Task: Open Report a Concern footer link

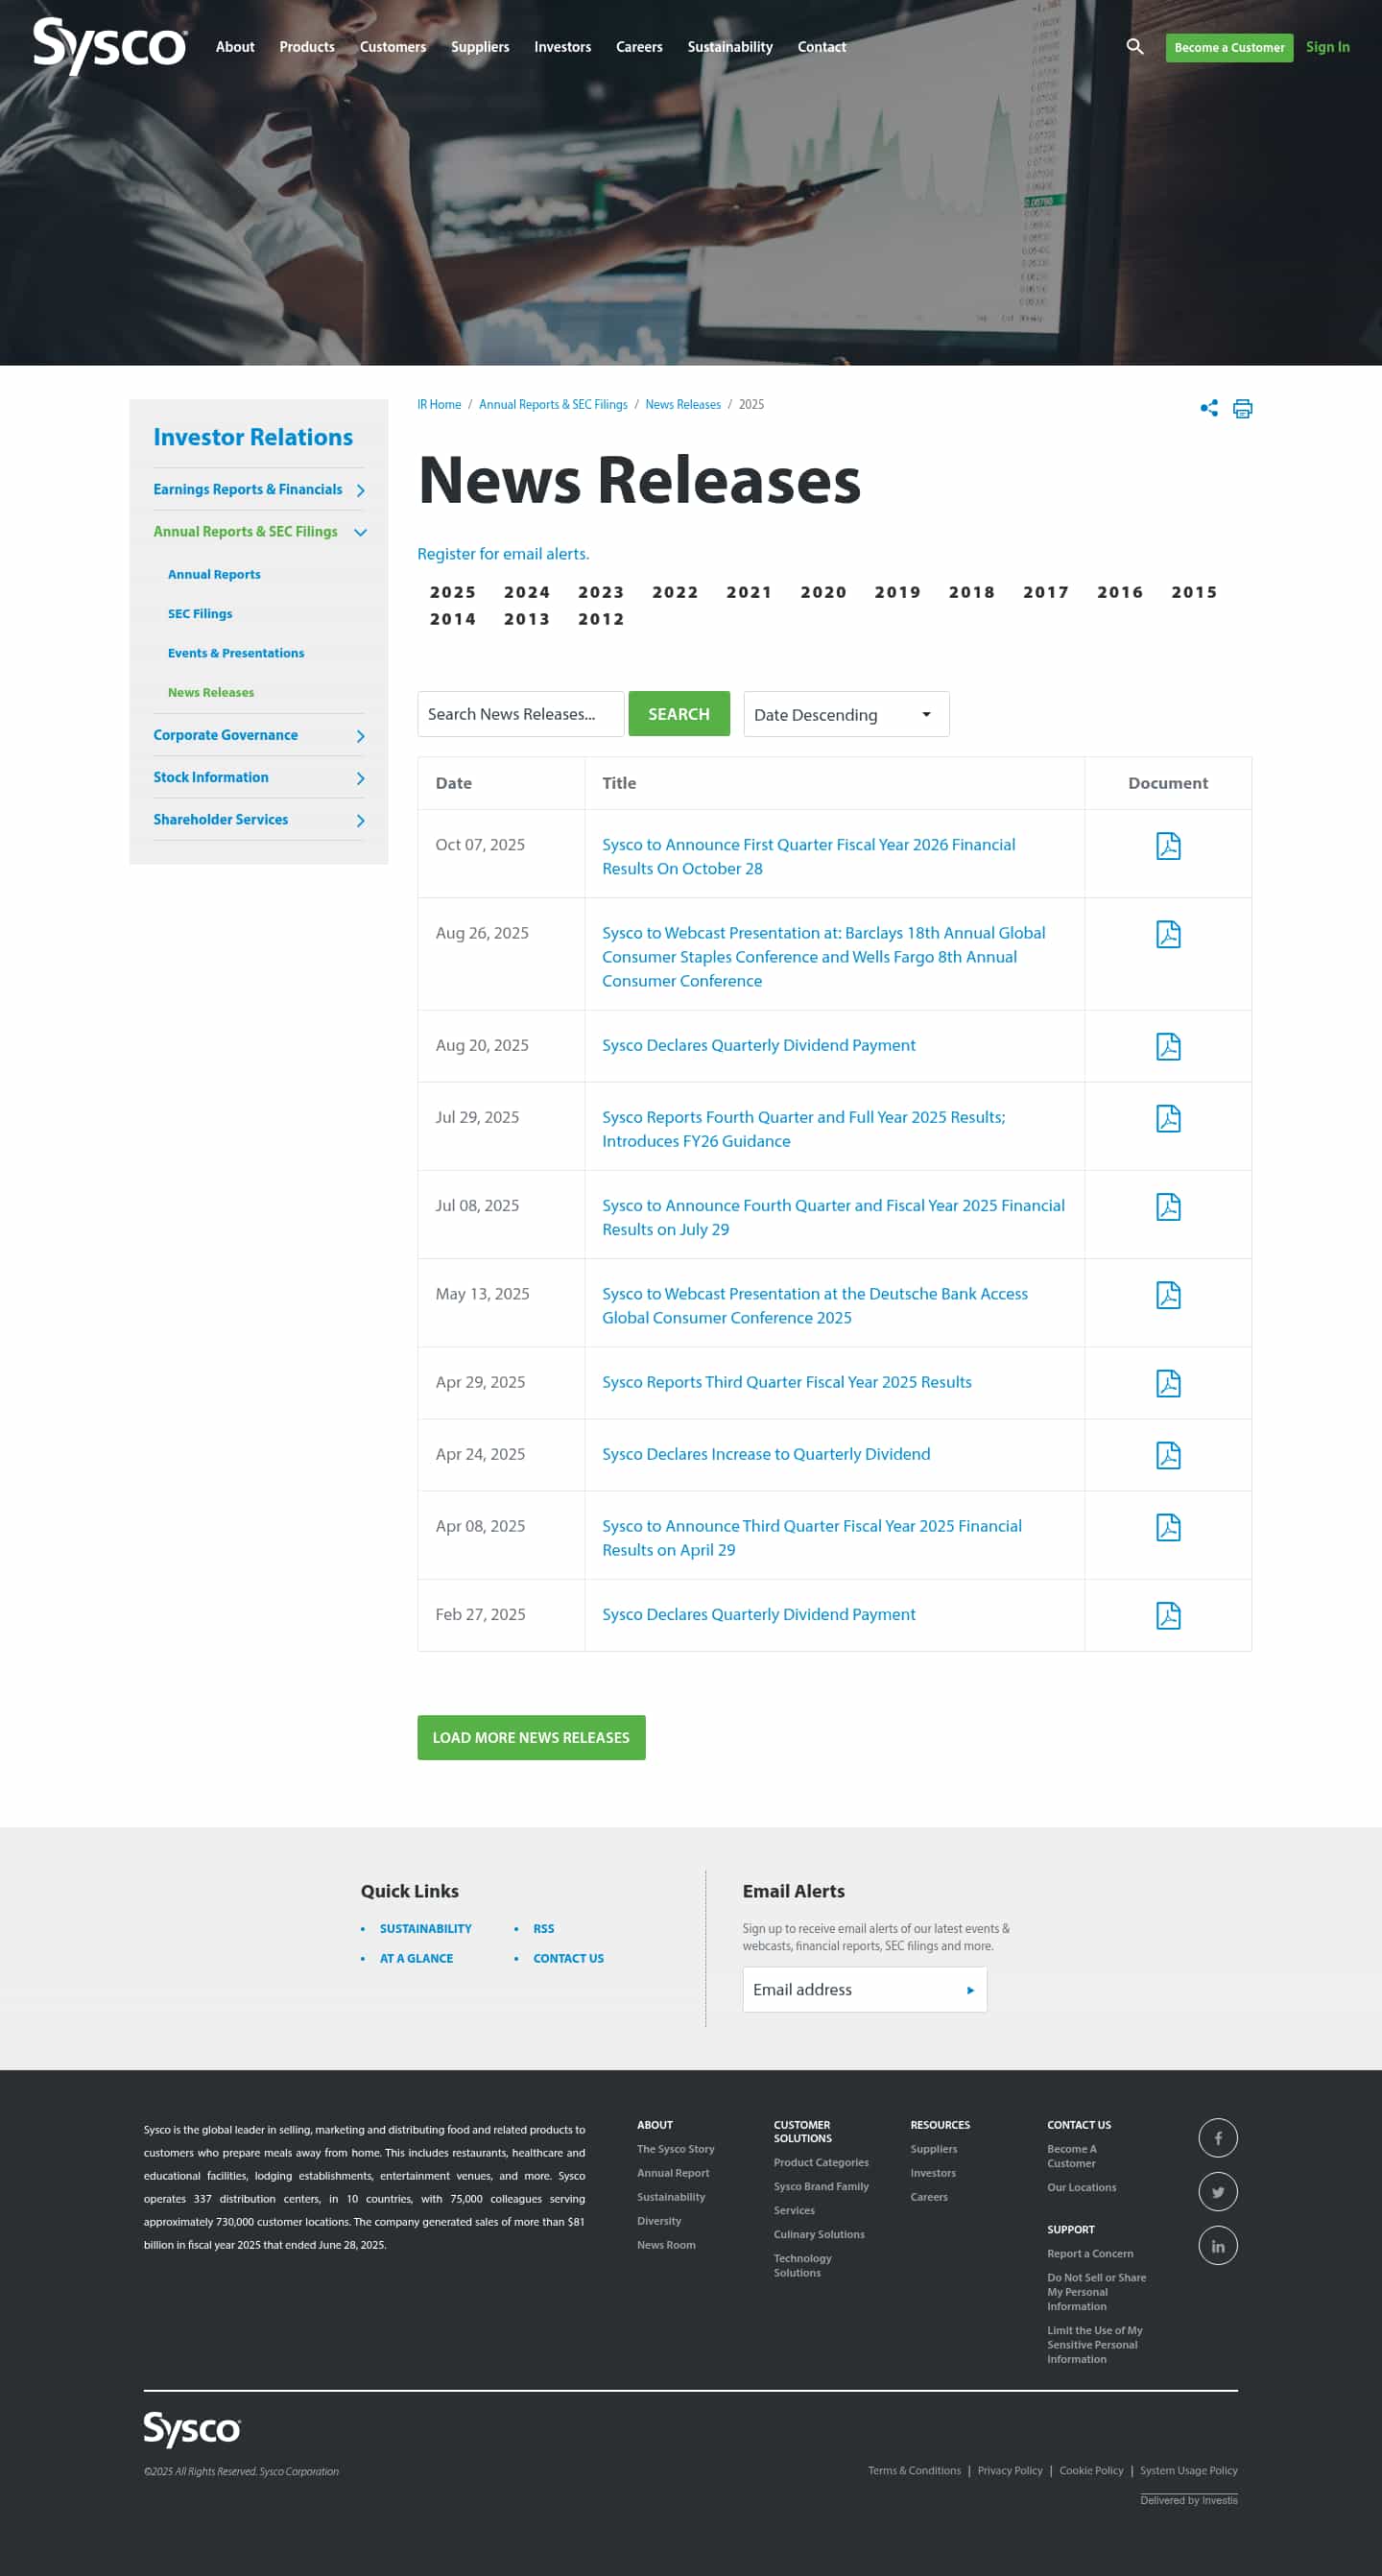Action: pos(1090,2254)
